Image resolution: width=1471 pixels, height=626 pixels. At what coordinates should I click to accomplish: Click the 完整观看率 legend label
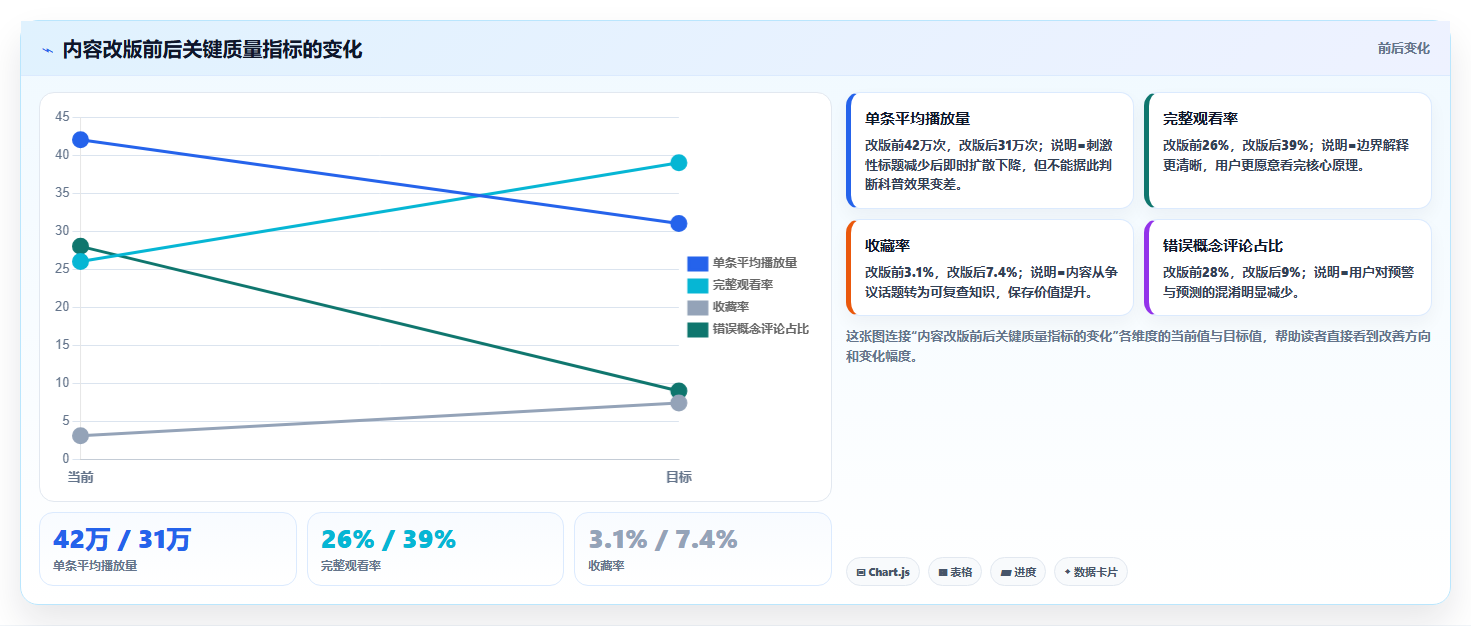click(743, 285)
